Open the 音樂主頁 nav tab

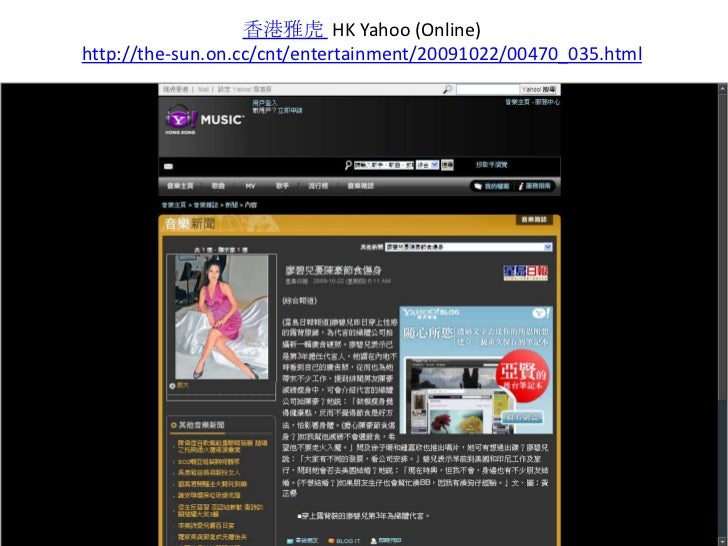click(x=180, y=186)
